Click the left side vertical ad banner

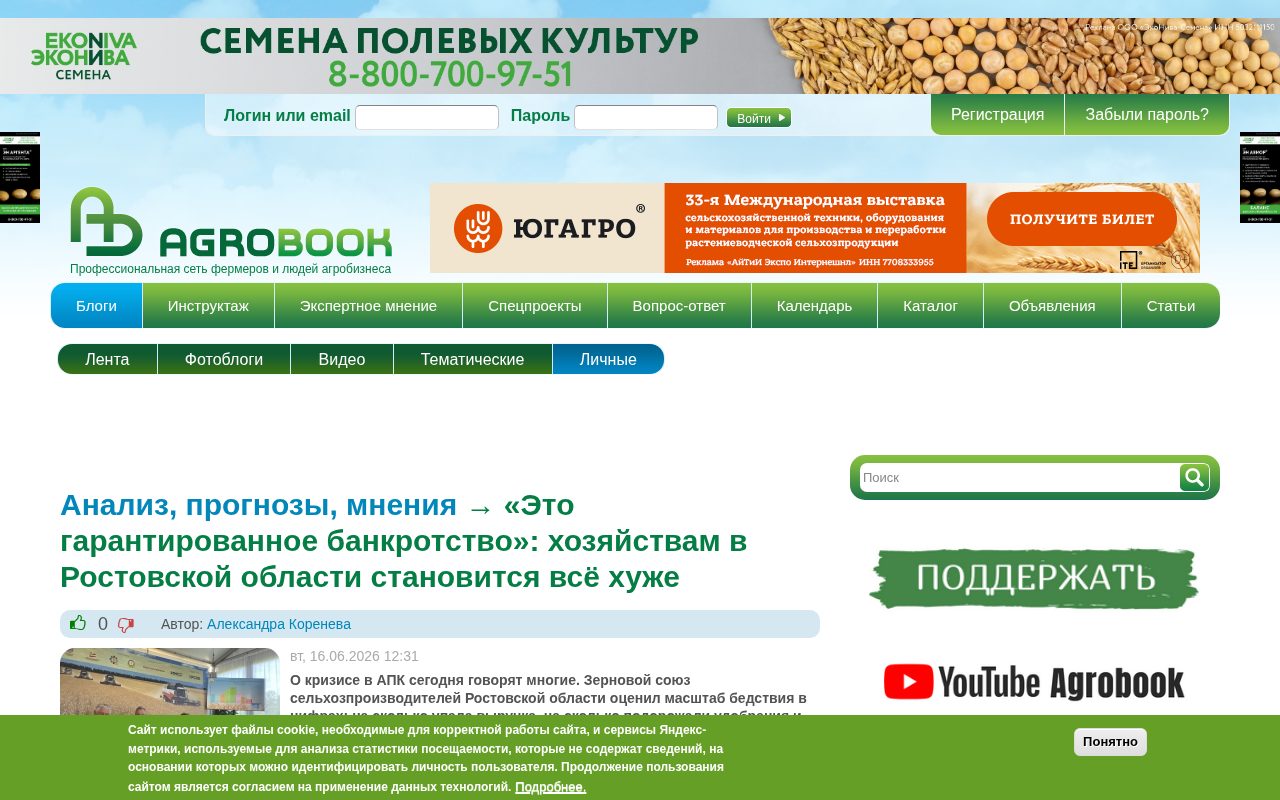pyautogui.click(x=20, y=177)
